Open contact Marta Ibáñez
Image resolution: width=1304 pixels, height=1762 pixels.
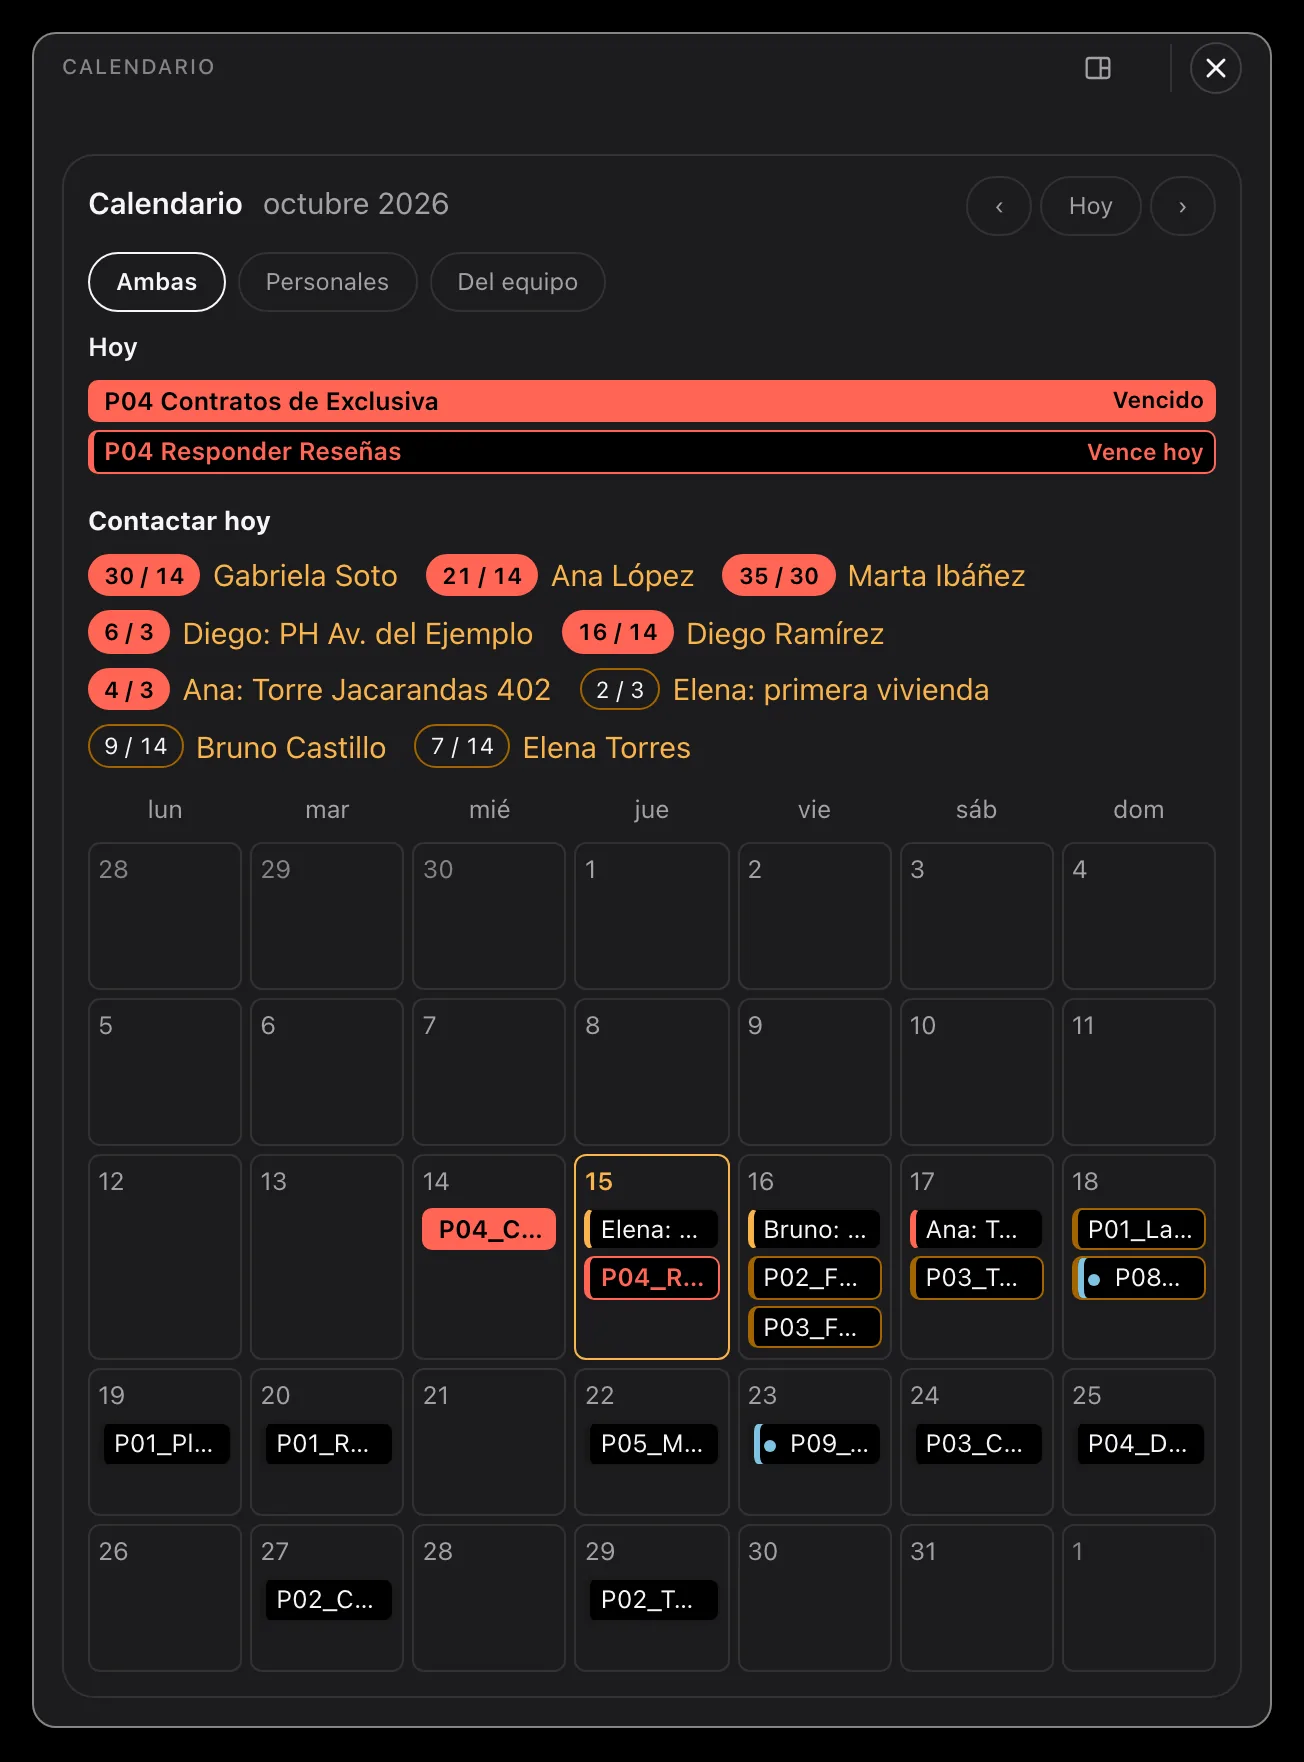936,576
